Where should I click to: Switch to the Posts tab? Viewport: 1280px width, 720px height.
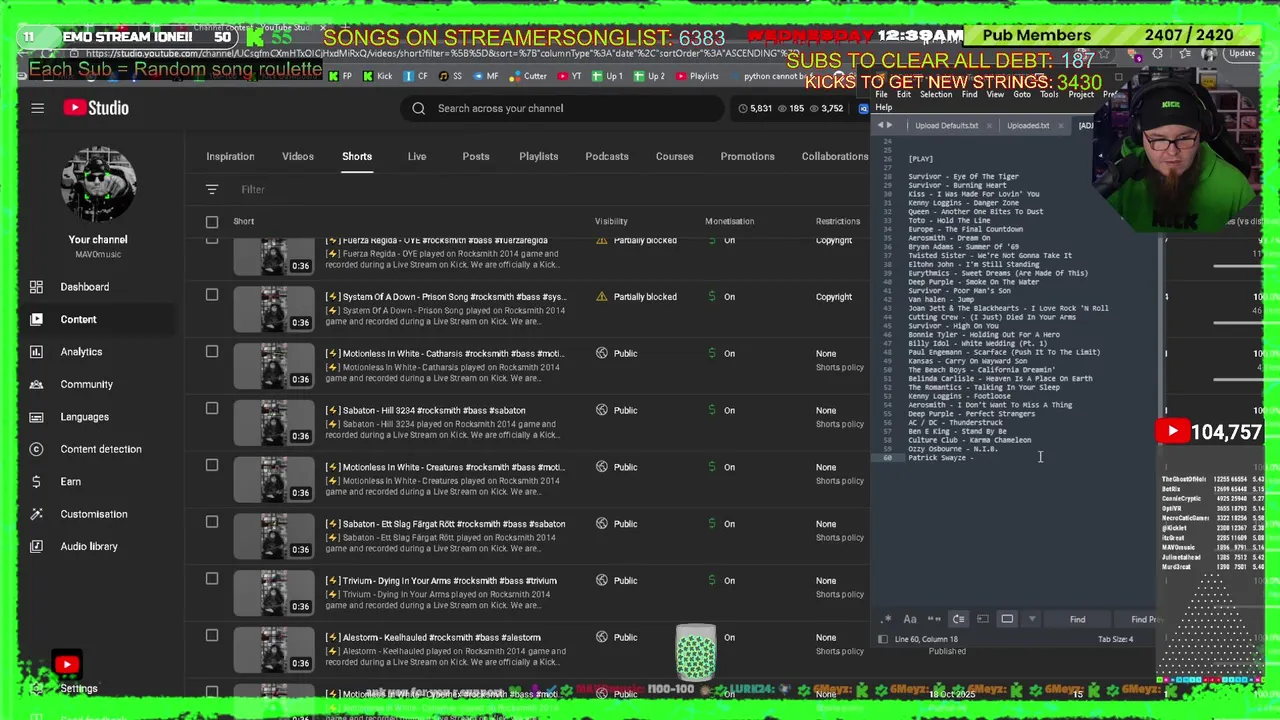pyautogui.click(x=476, y=156)
